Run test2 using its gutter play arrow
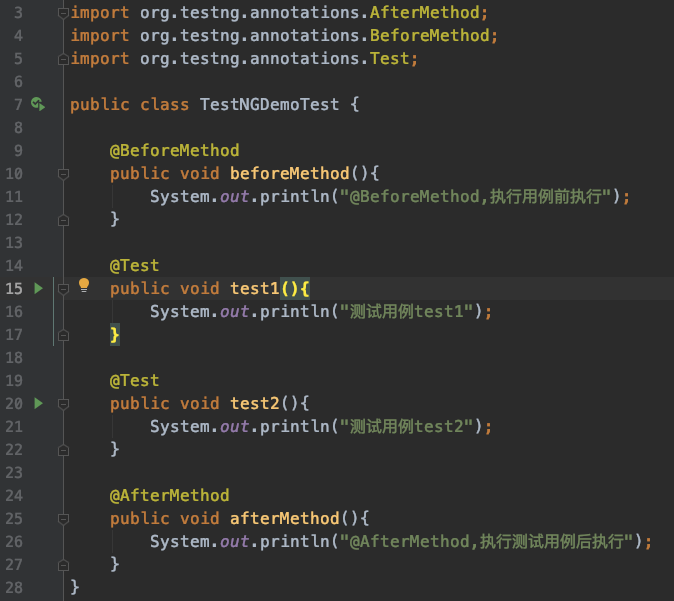The width and height of the screenshot is (674, 601). pyautogui.click(x=38, y=403)
